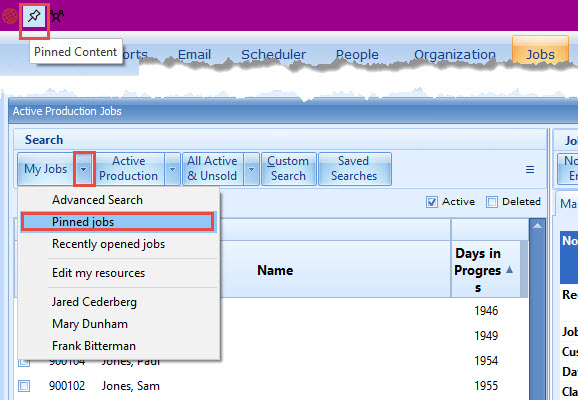Toggle the Active checkbox

[432, 202]
